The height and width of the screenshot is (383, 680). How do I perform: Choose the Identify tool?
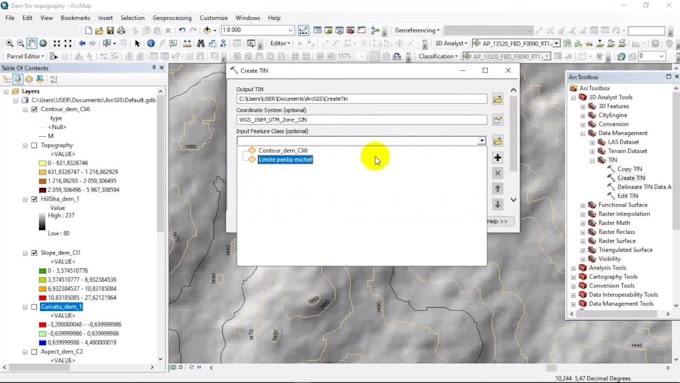pyautogui.click(x=151, y=43)
